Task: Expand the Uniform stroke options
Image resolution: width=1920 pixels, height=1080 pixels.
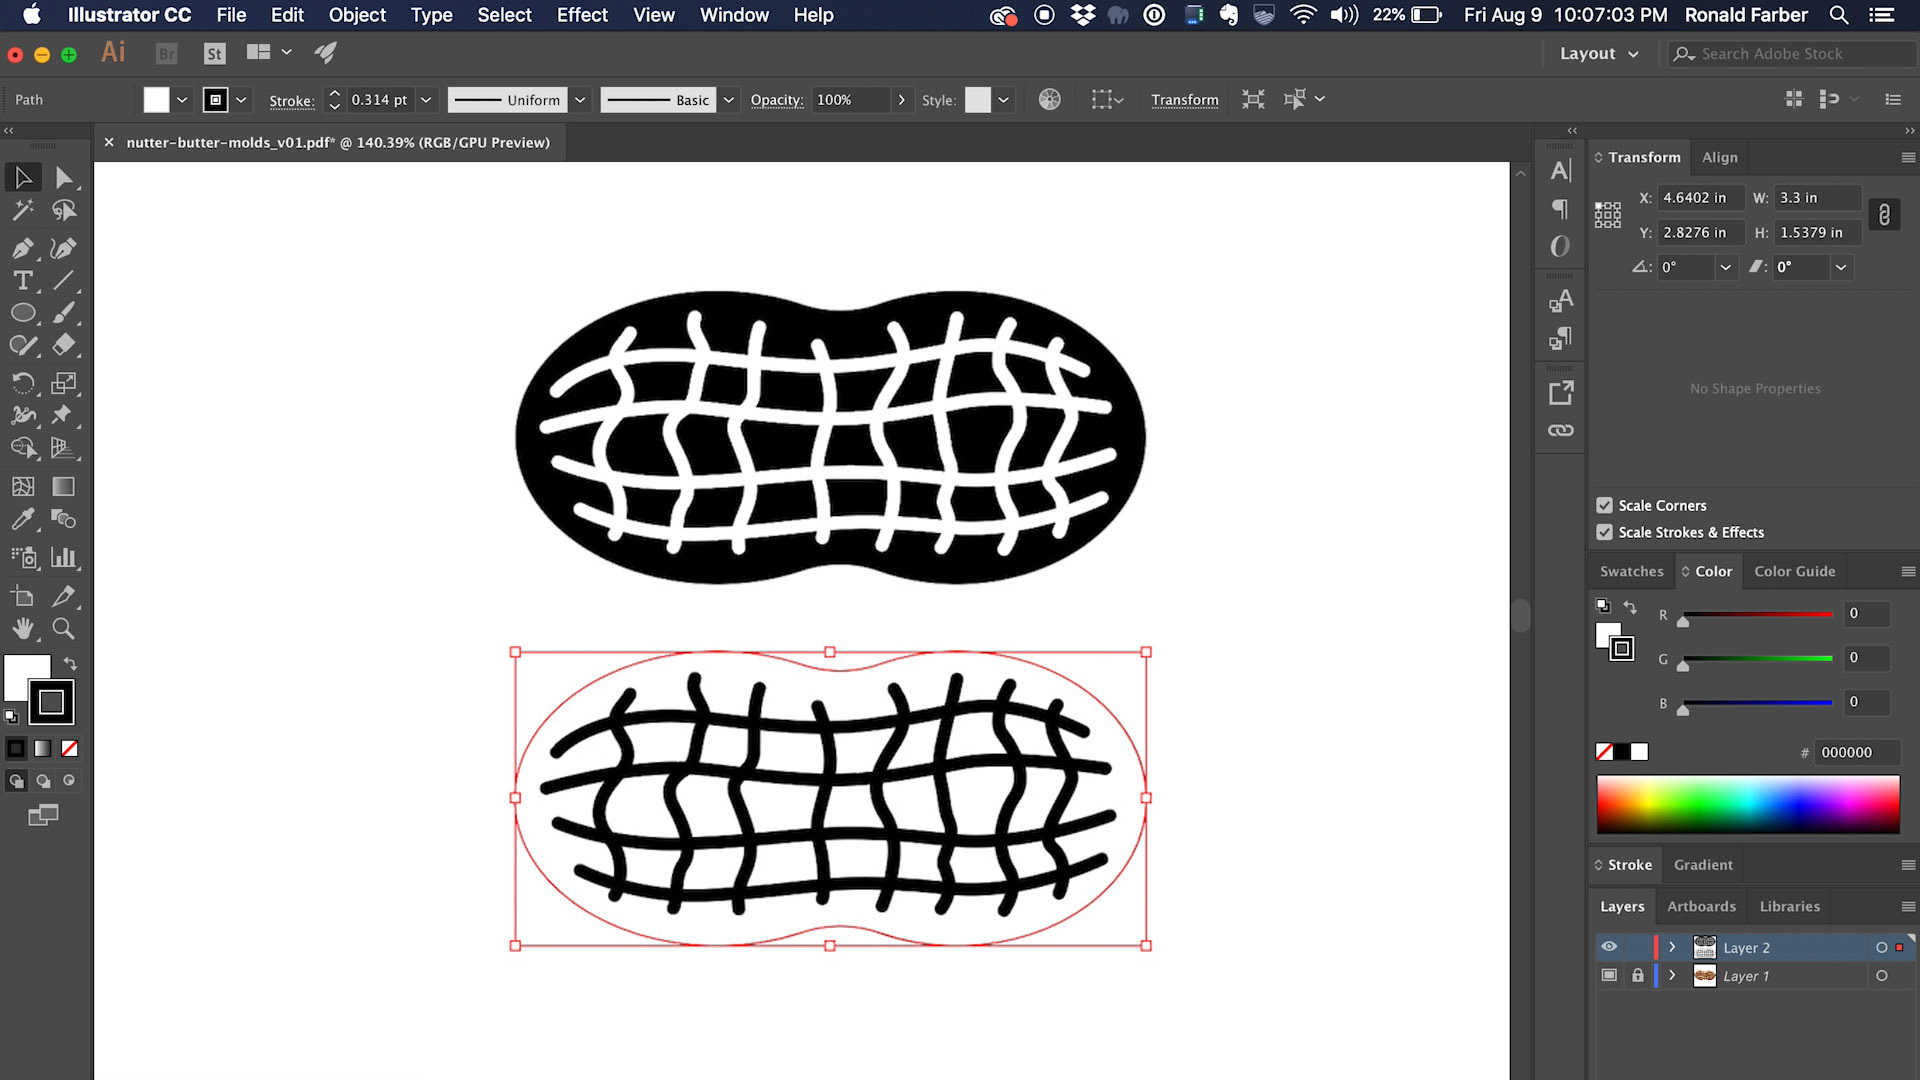Action: pos(579,99)
